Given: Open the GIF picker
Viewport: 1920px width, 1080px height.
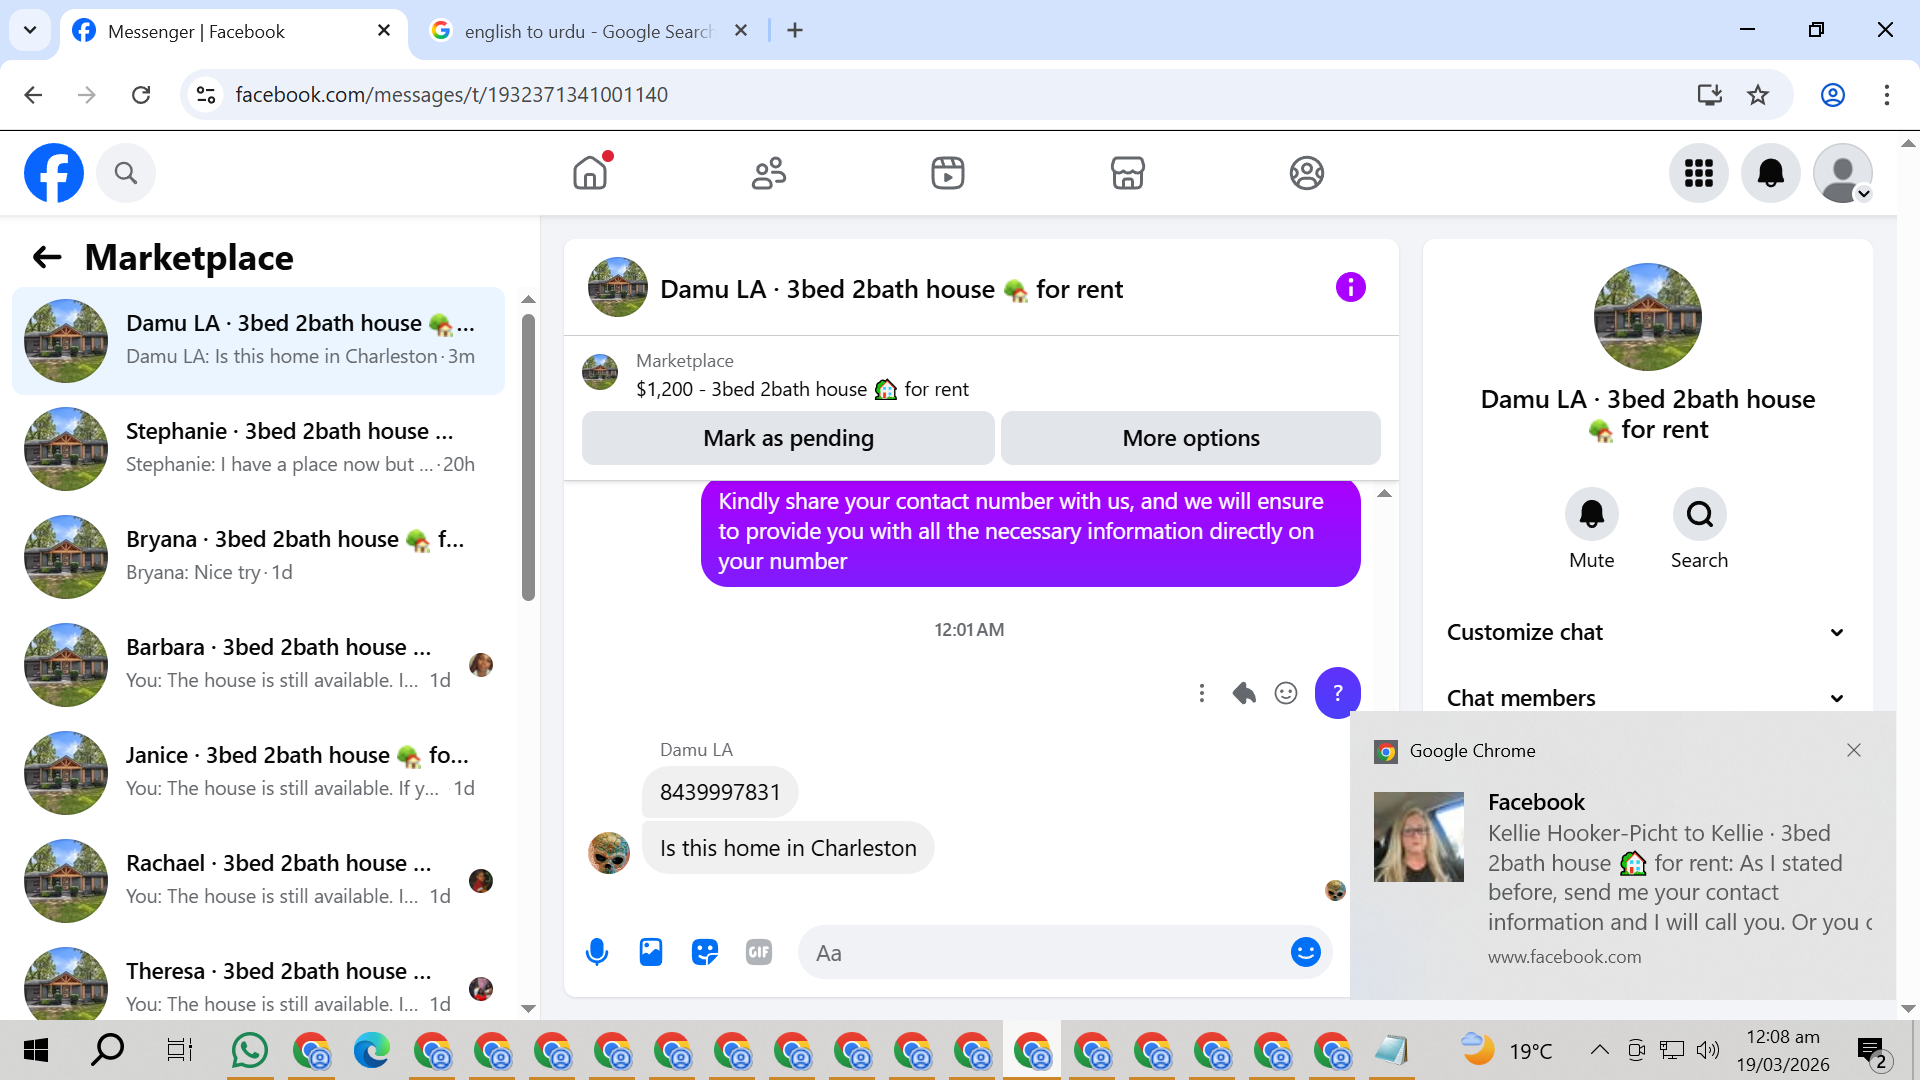Looking at the screenshot, I should point(759,952).
